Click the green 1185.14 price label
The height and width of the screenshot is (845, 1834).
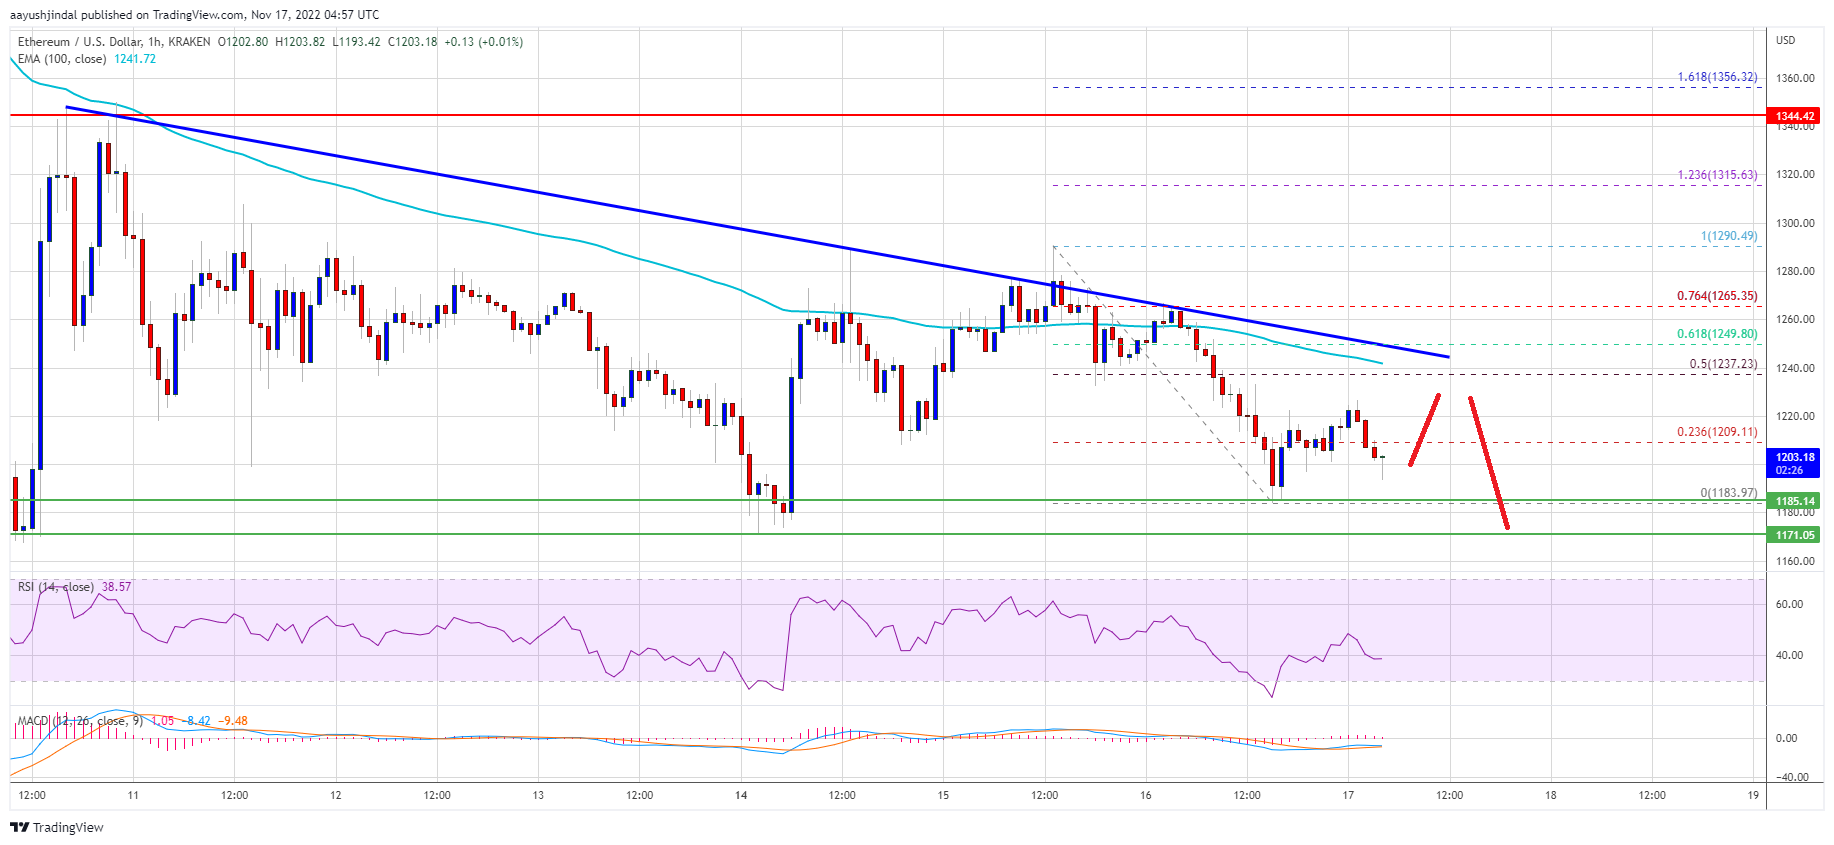tap(1795, 501)
